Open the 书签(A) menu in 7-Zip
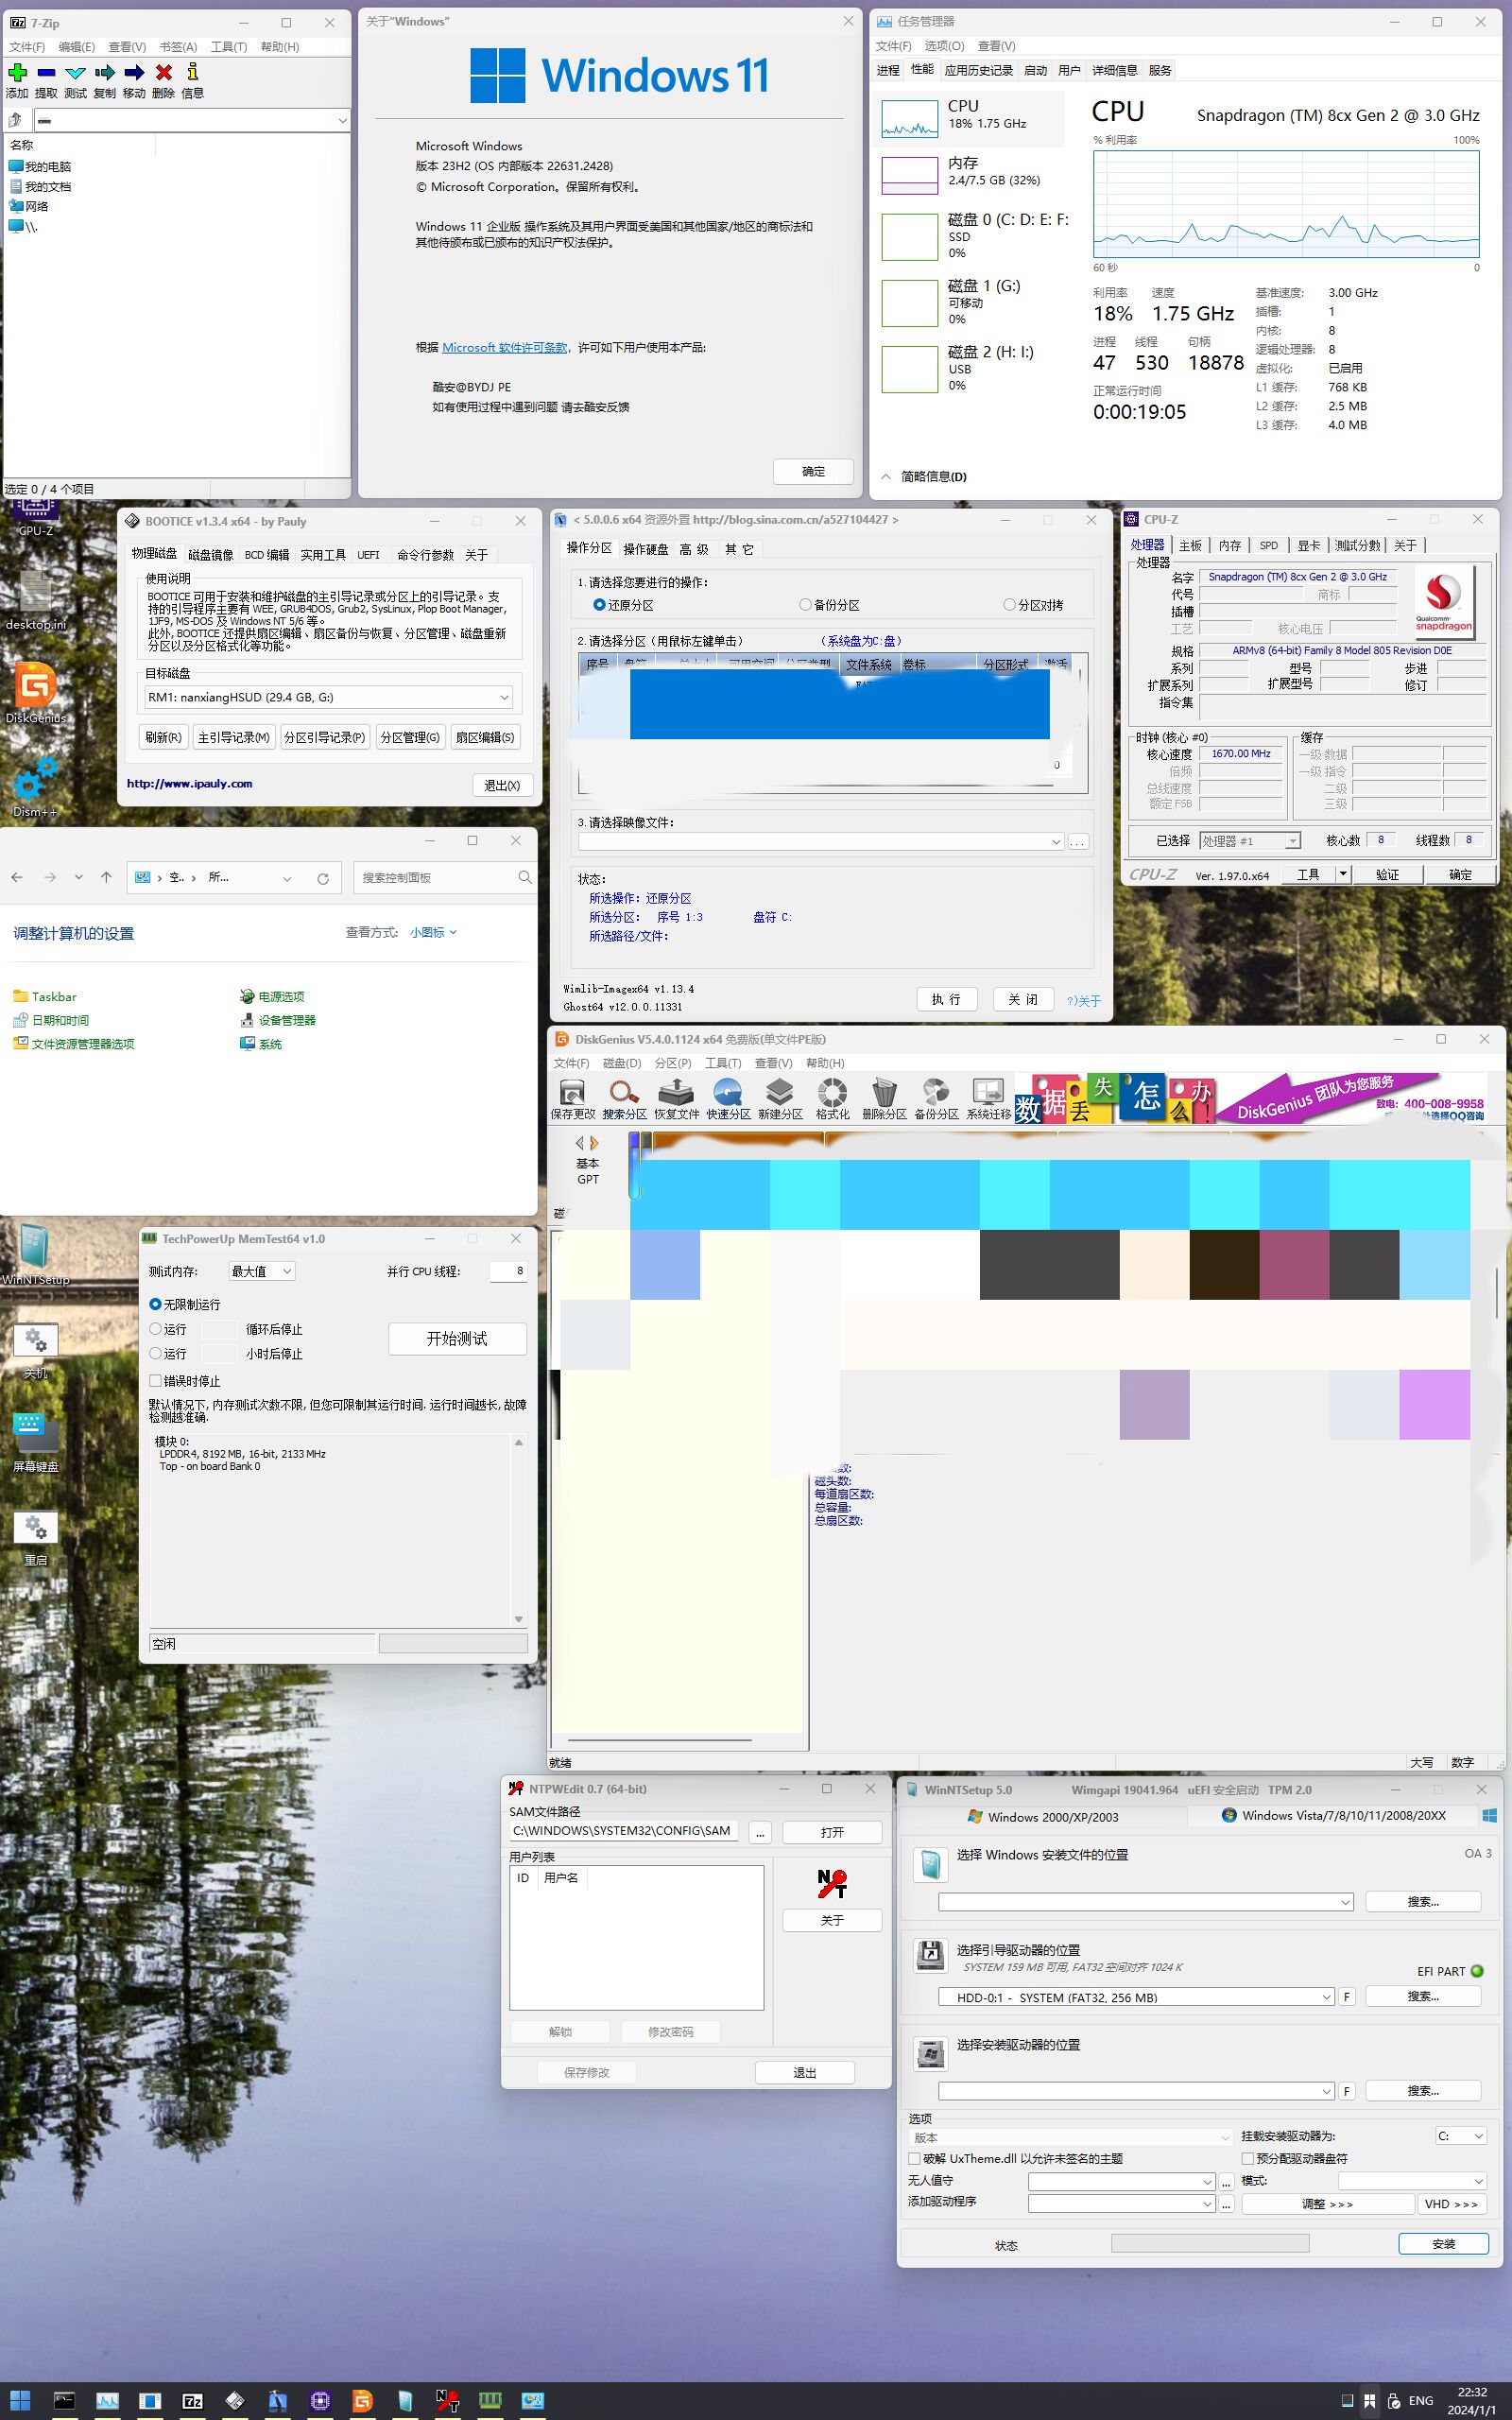The height and width of the screenshot is (2420, 1512). [x=178, y=47]
